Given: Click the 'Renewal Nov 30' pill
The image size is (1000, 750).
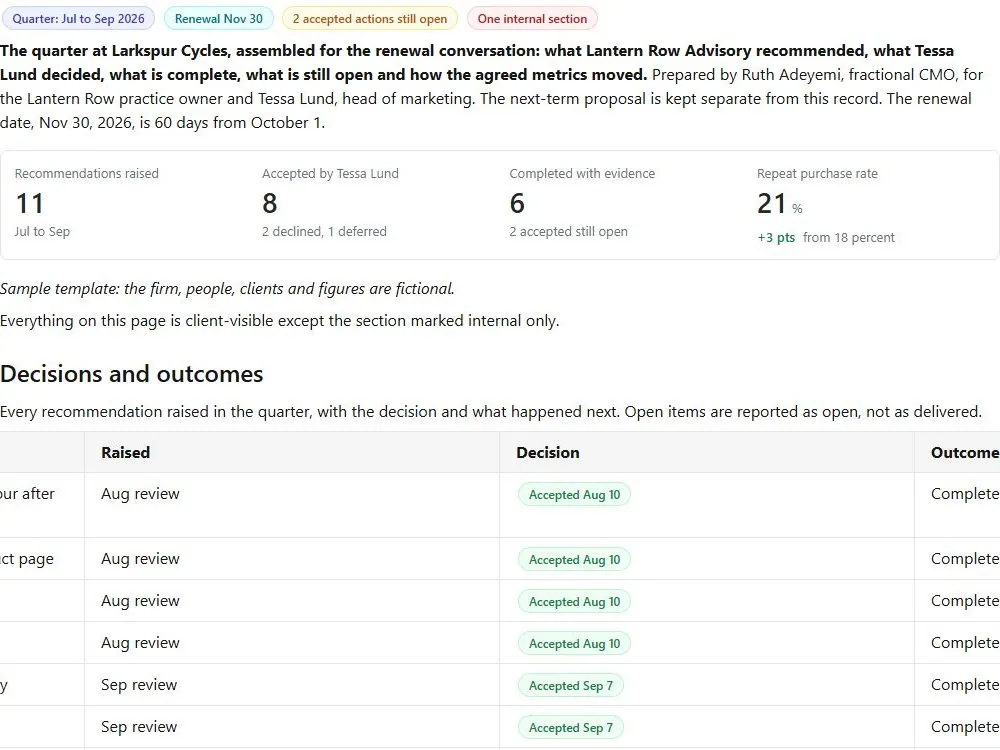Looking at the screenshot, I should (219, 18).
